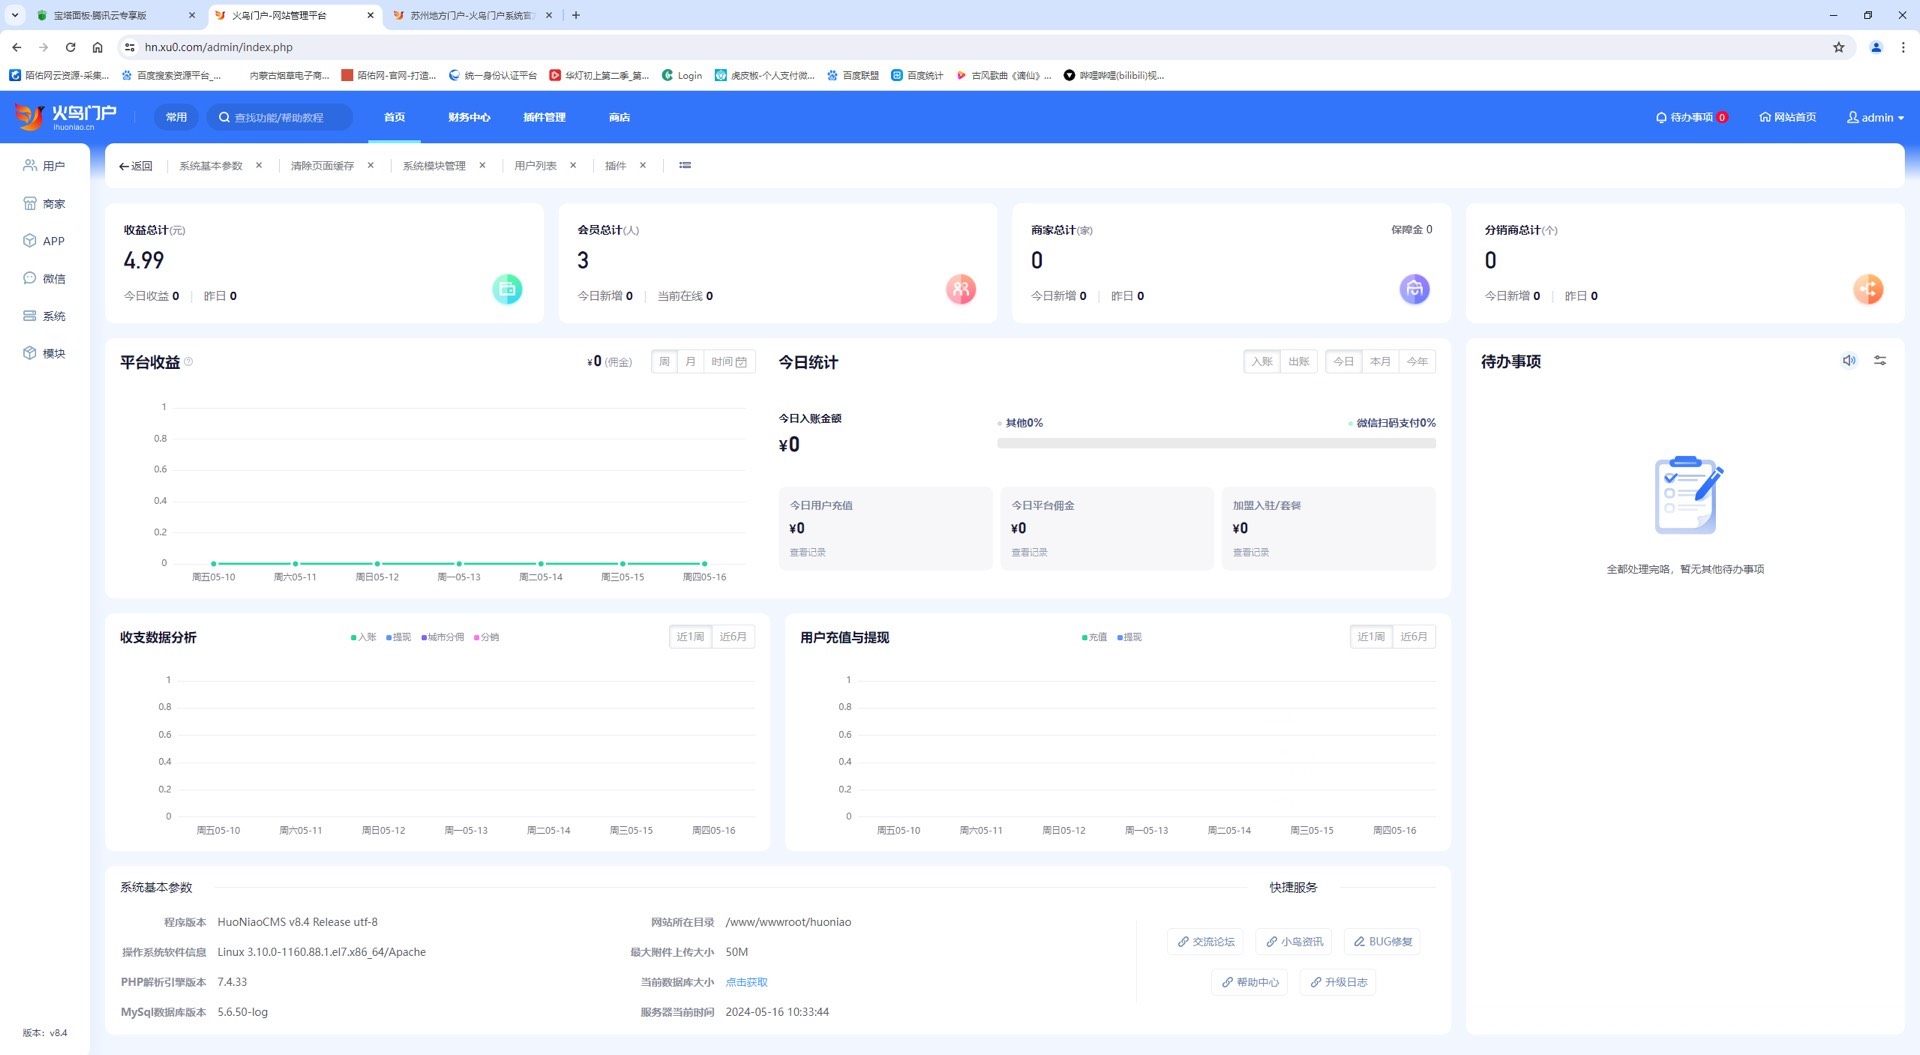Open the 微信 sidebar section
This screenshot has height=1055, width=1920.
44,279
